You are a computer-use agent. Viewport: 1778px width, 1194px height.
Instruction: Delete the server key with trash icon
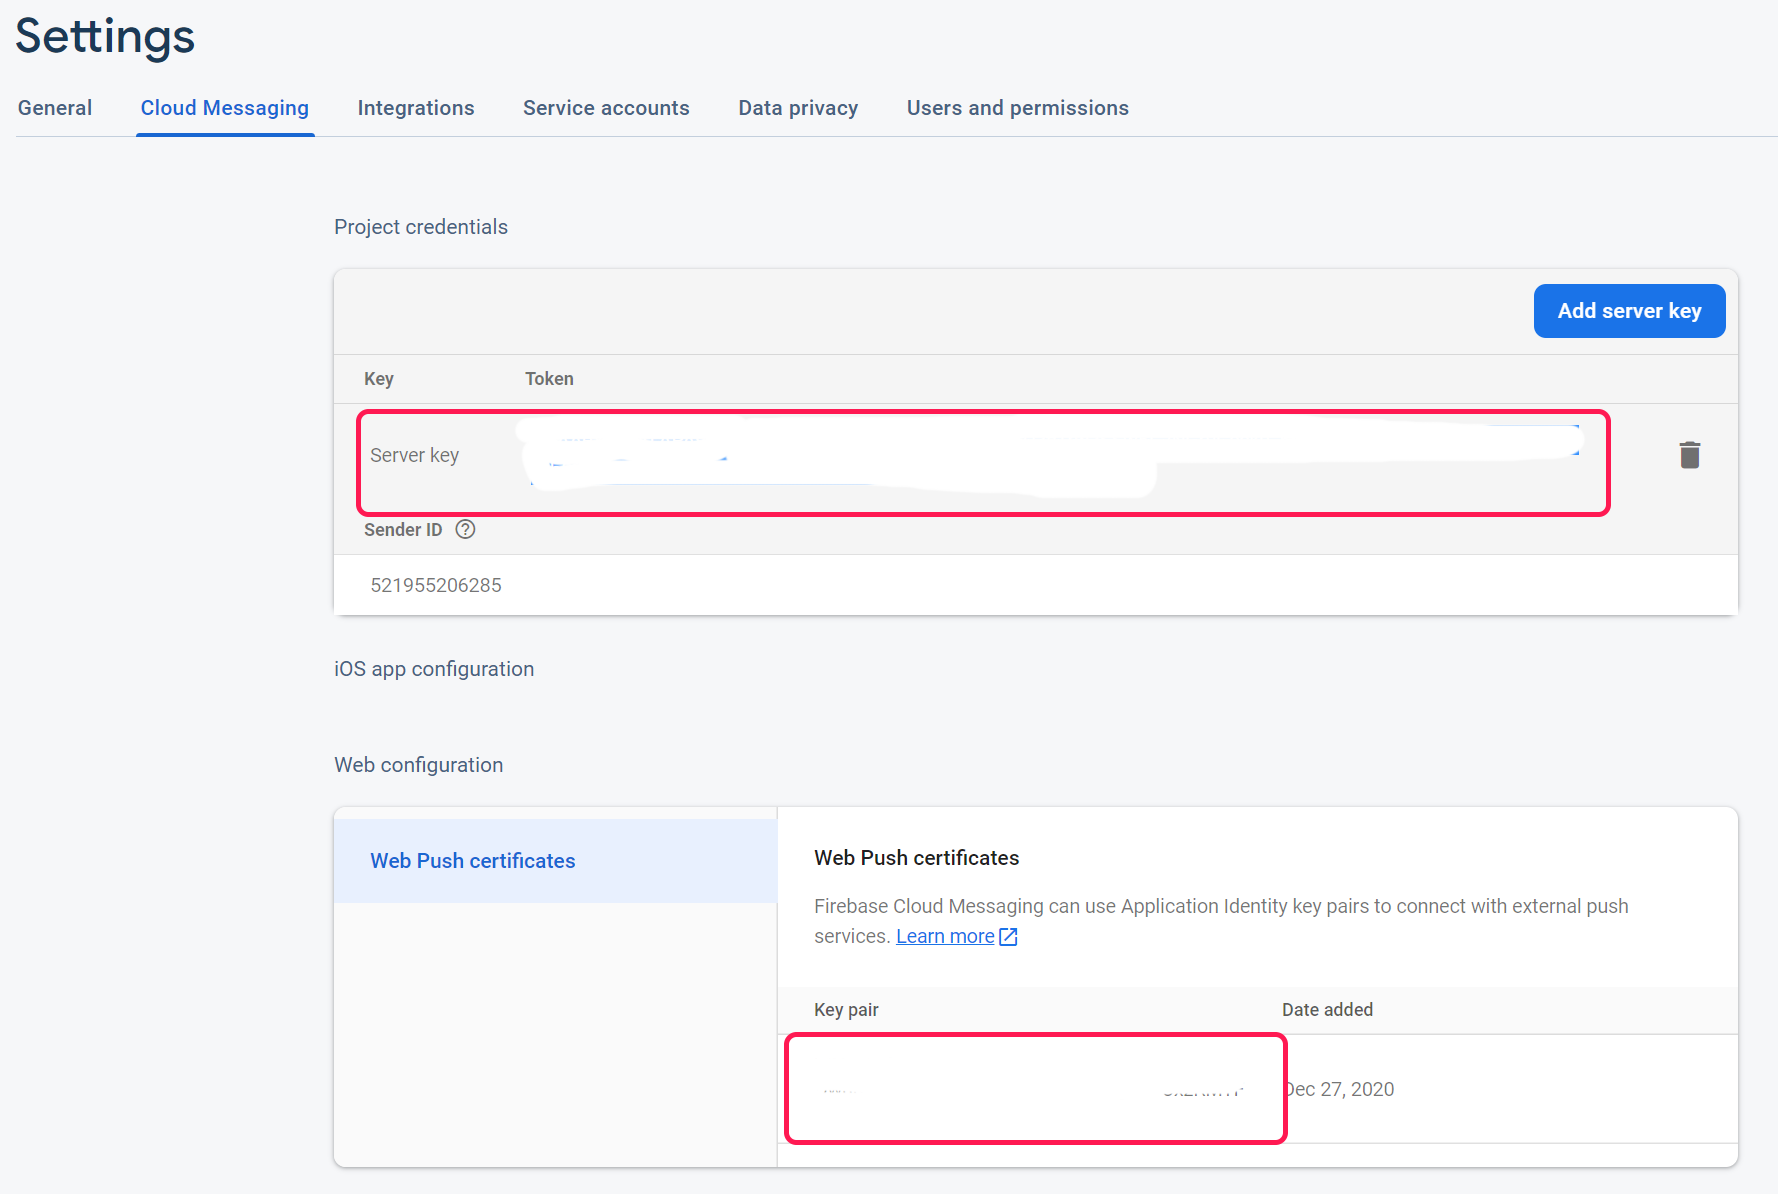pyautogui.click(x=1689, y=455)
